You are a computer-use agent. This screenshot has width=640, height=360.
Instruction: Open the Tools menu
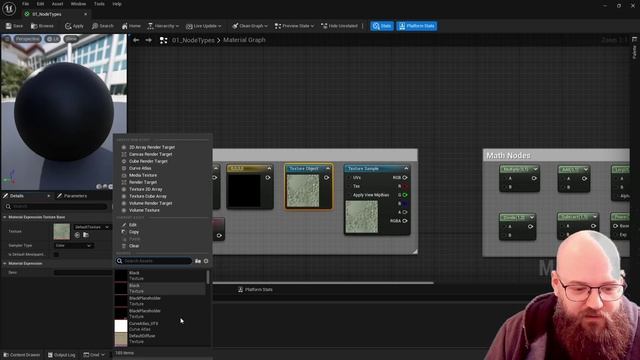tap(99, 4)
